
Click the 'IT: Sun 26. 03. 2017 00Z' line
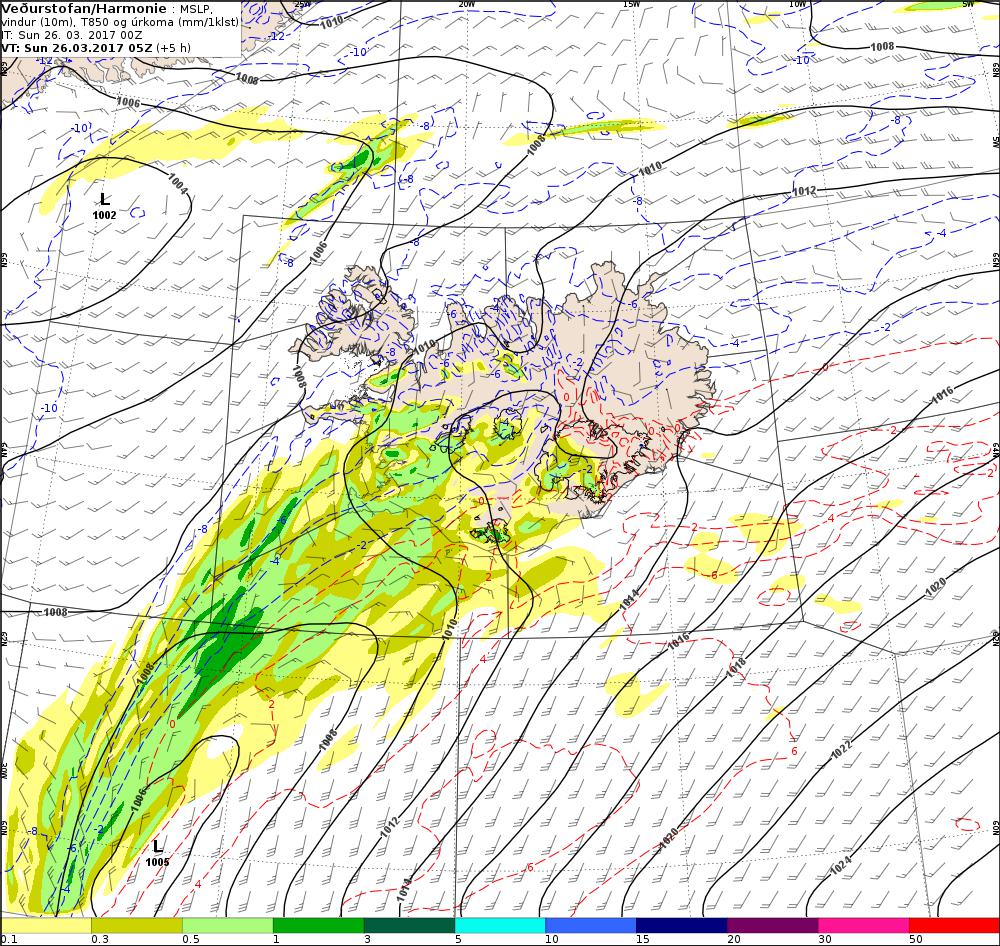point(72,35)
